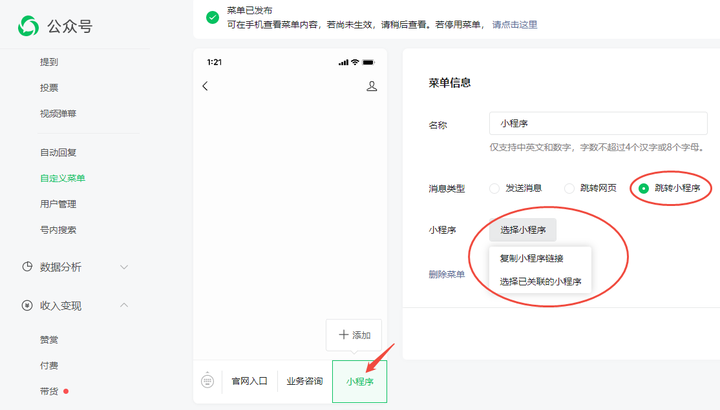The width and height of the screenshot is (720, 410).
Task: Open 付费 under 收入变现
Action: tap(49, 365)
